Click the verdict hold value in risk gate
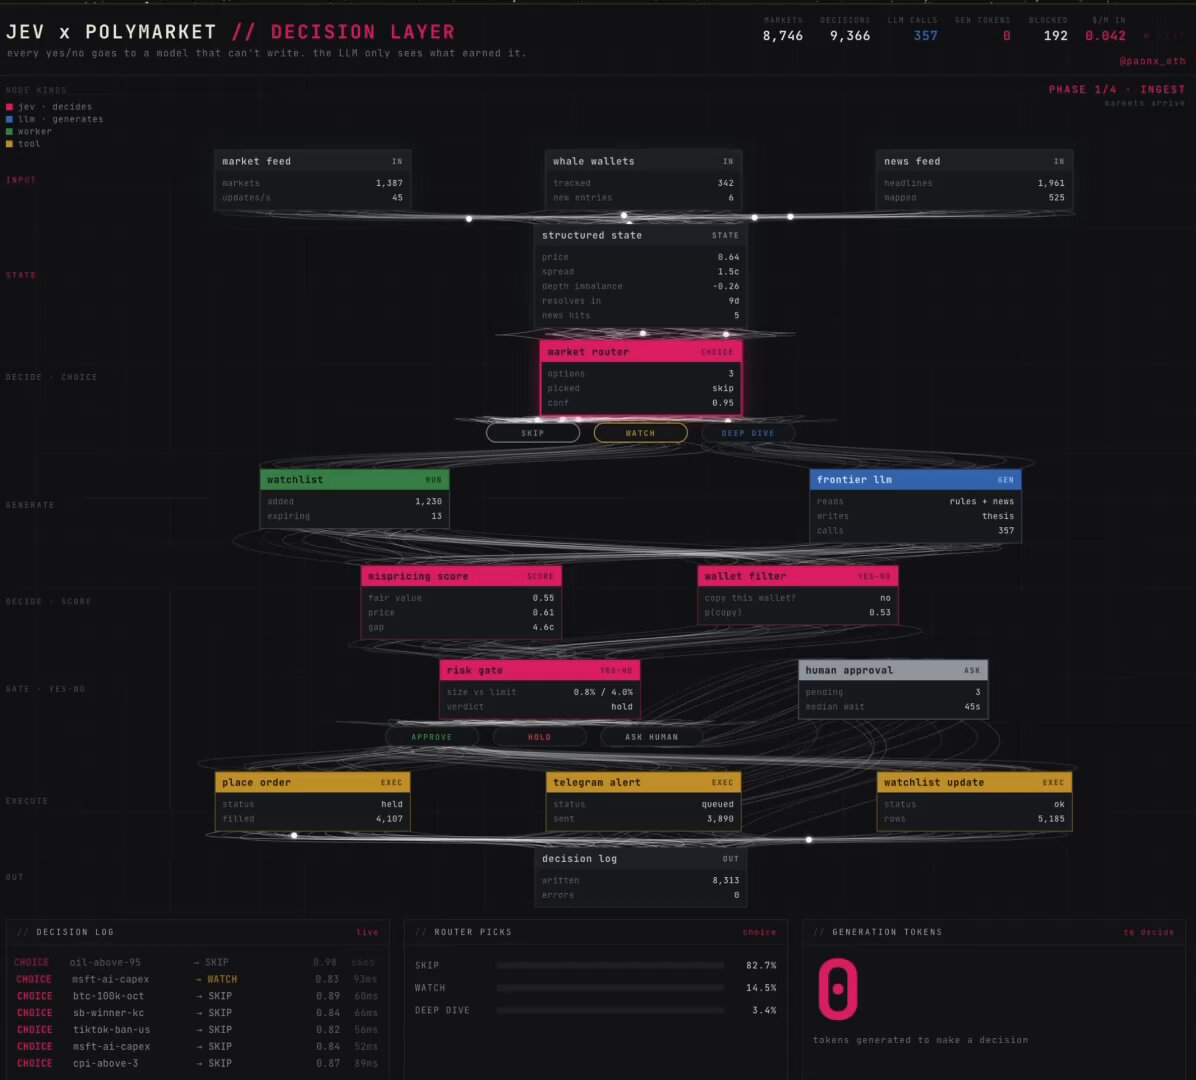The height and width of the screenshot is (1080, 1196). [622, 707]
